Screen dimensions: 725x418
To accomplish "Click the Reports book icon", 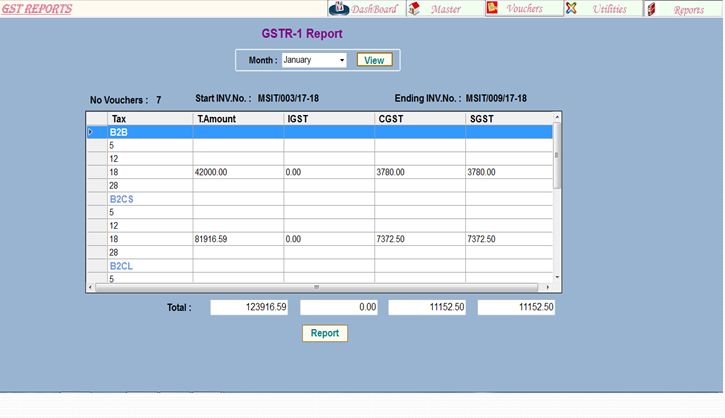I will click(x=651, y=9).
